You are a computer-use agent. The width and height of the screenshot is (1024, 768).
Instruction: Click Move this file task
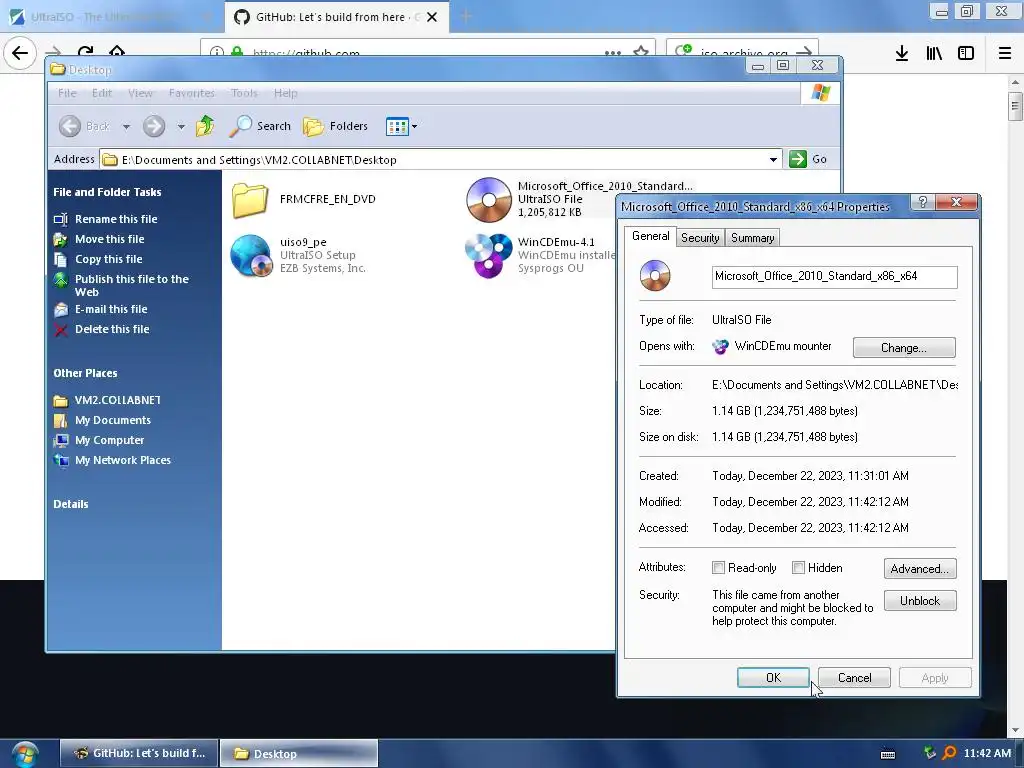[109, 239]
